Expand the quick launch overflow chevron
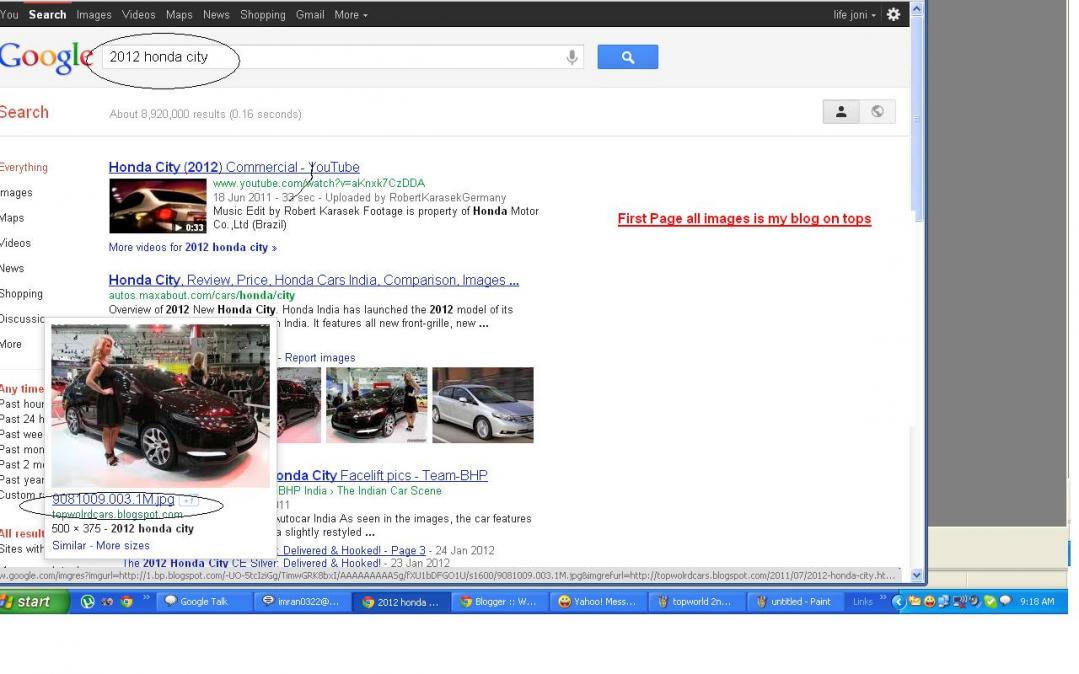This screenshot has width=1079, height=674. 146,598
